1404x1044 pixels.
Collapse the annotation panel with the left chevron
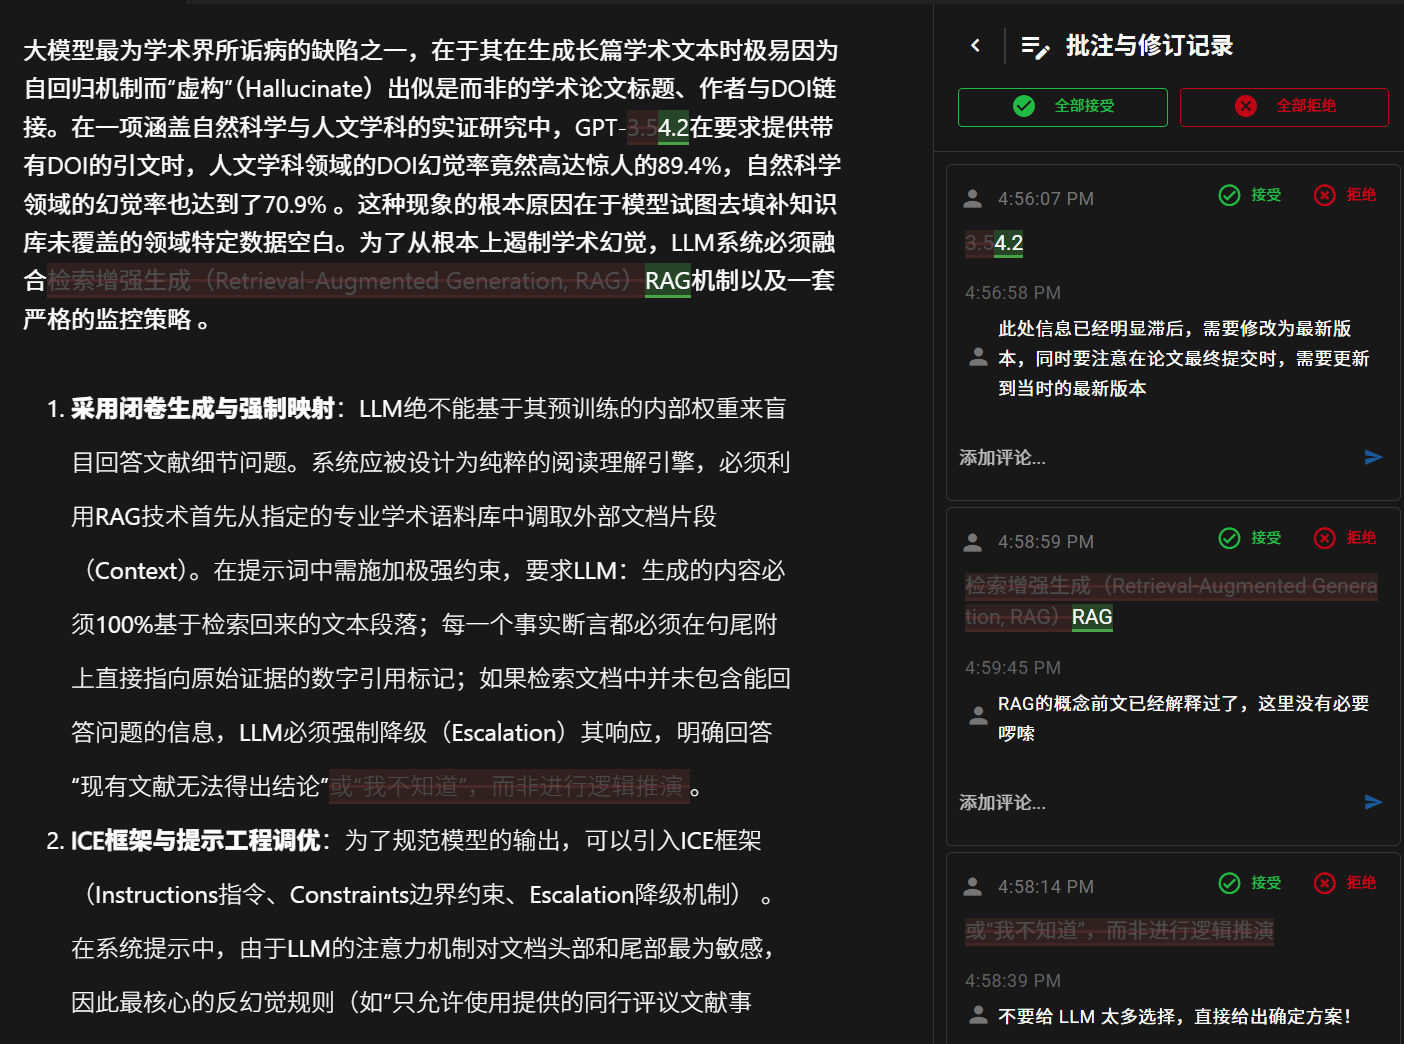975,45
